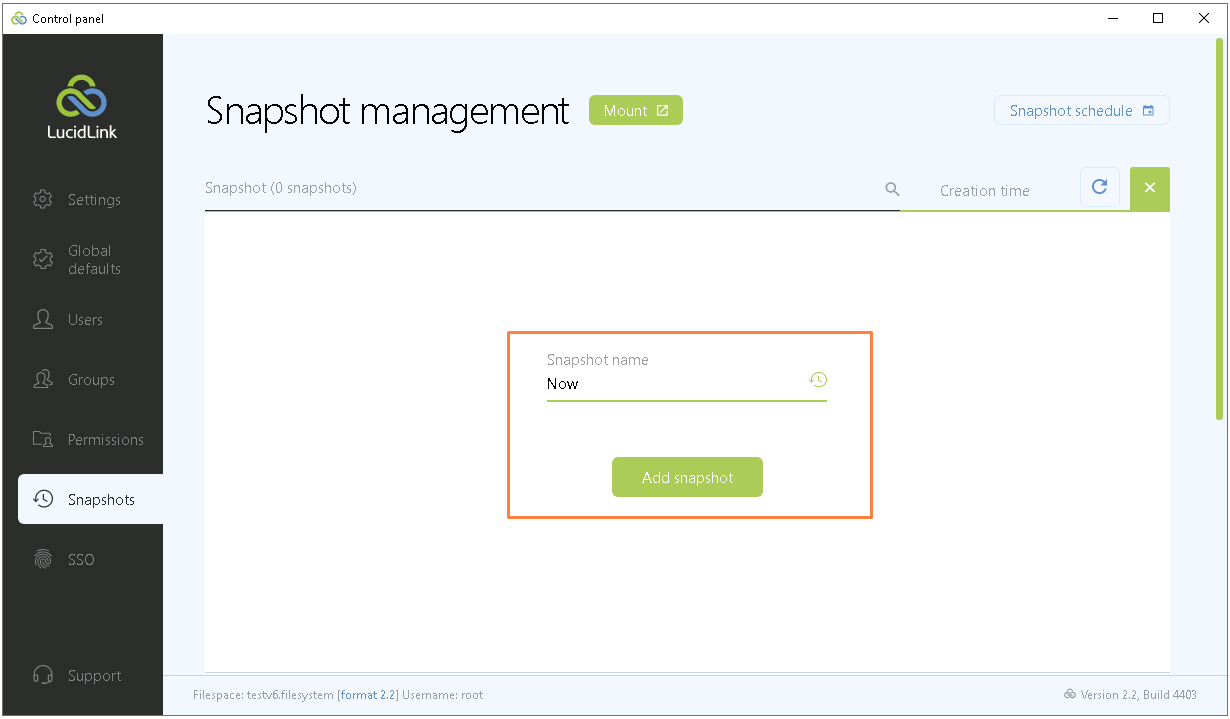Screen dimensions: 1230x719
Task: Click the LucidLink logo
Action: point(82,106)
